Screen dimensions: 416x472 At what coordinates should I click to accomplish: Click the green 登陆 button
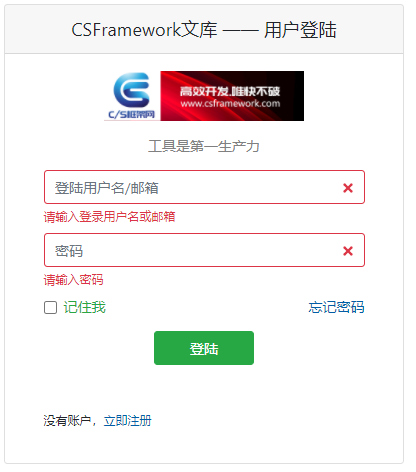[204, 348]
